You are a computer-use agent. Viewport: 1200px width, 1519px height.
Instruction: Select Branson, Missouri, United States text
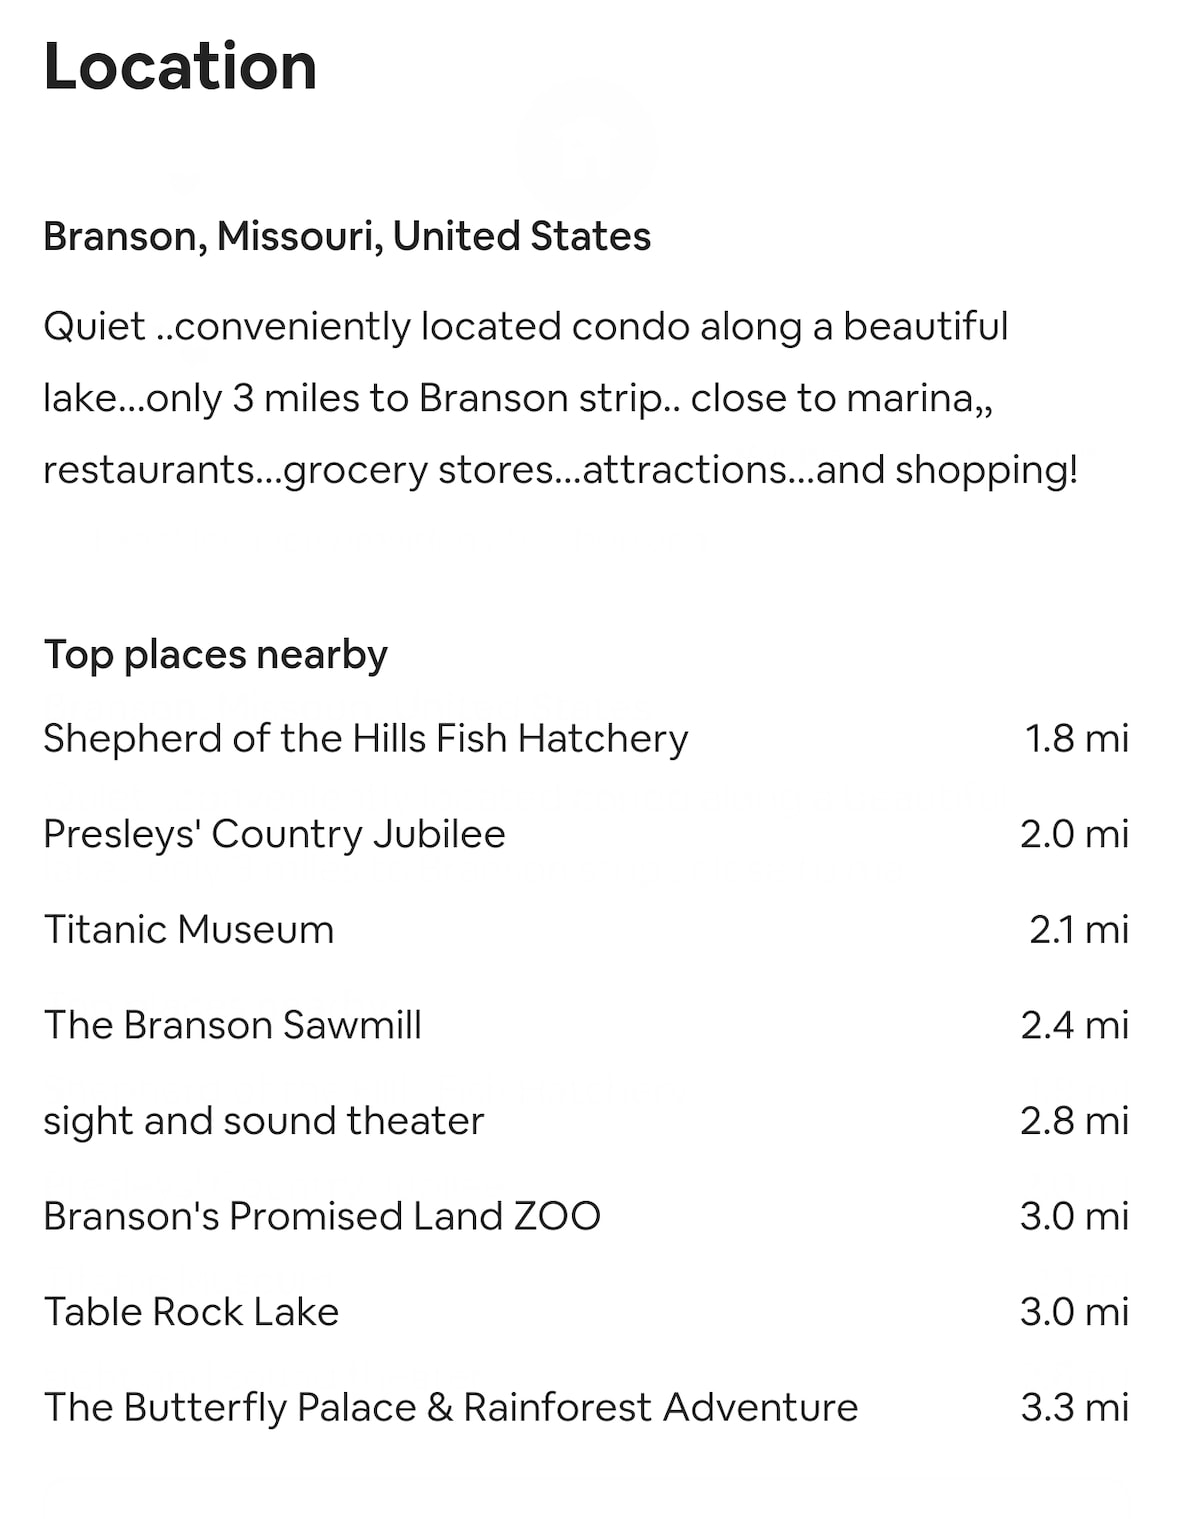pos(347,237)
